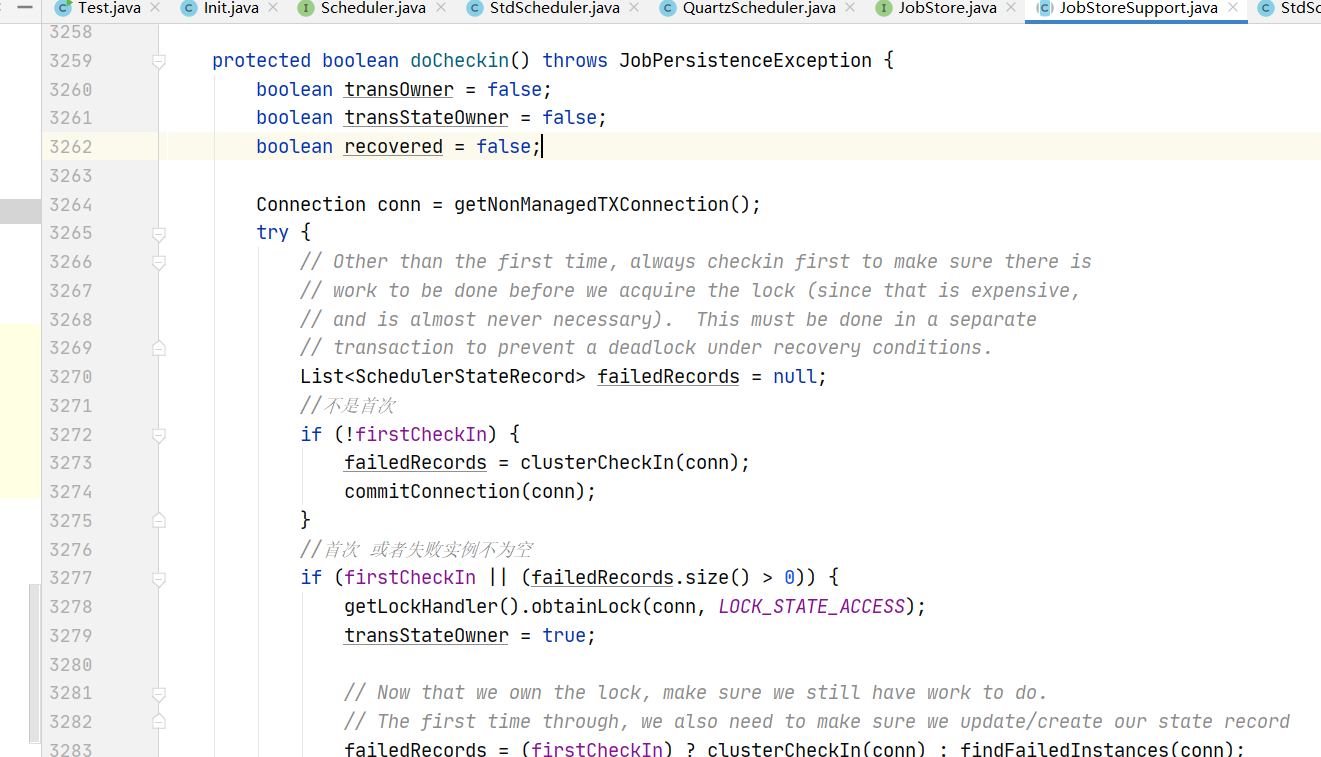
Task: Collapse the if (!firstCheckIn) block at line 3272
Action: tap(158, 435)
